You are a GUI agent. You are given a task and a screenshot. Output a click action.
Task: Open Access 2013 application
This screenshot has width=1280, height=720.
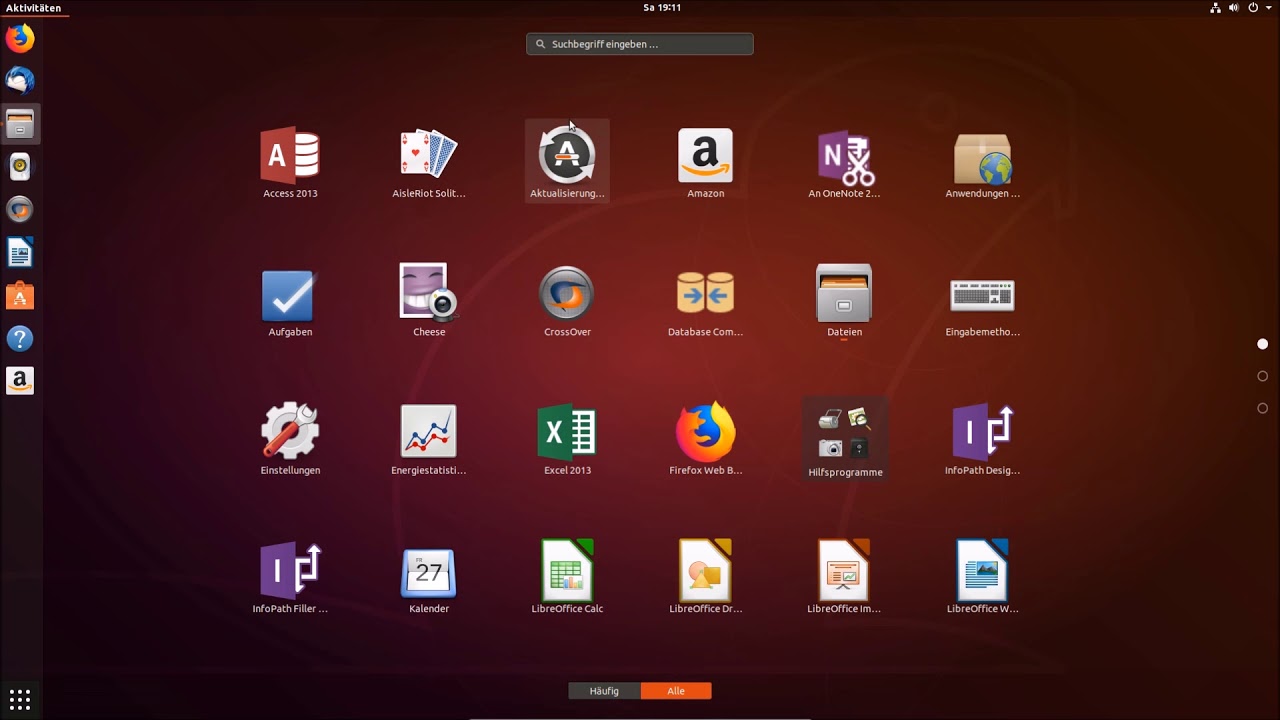pos(290,162)
